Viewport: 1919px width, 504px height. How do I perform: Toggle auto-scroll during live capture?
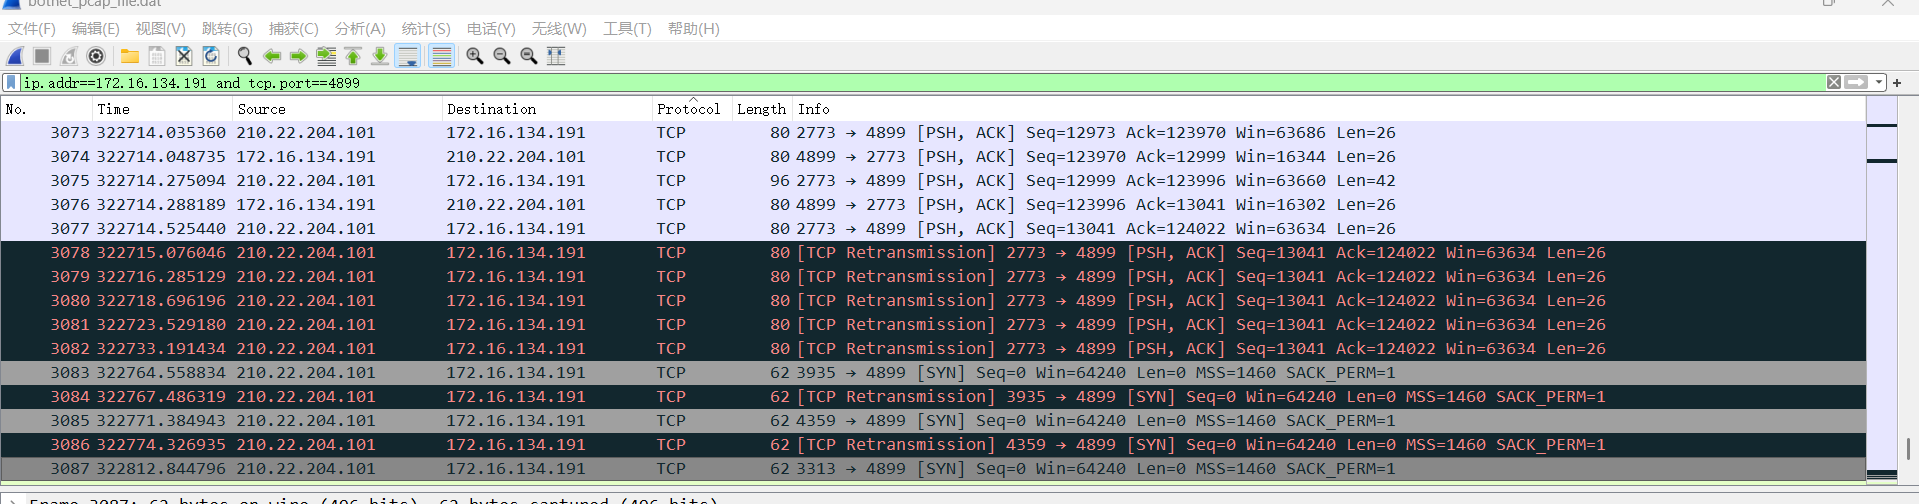(x=407, y=56)
